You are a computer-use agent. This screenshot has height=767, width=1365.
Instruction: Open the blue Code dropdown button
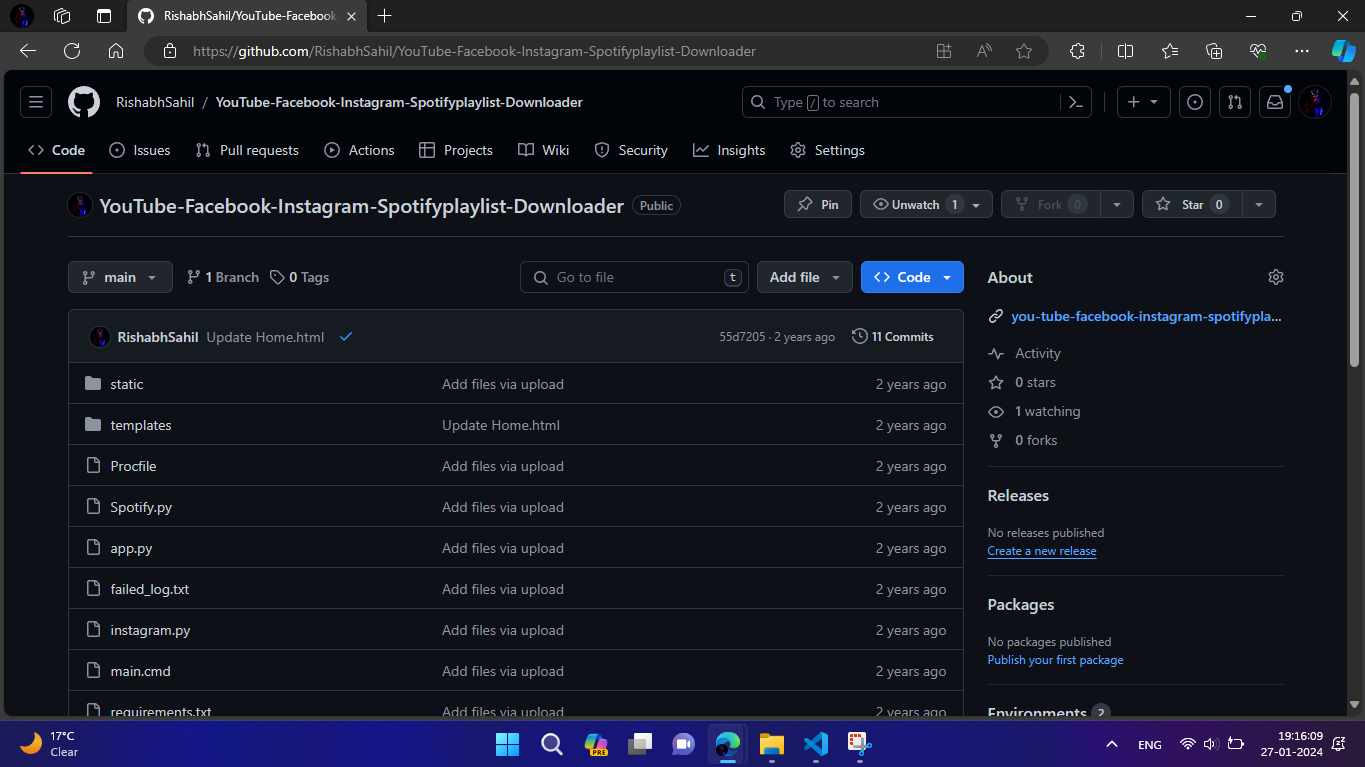click(x=912, y=277)
